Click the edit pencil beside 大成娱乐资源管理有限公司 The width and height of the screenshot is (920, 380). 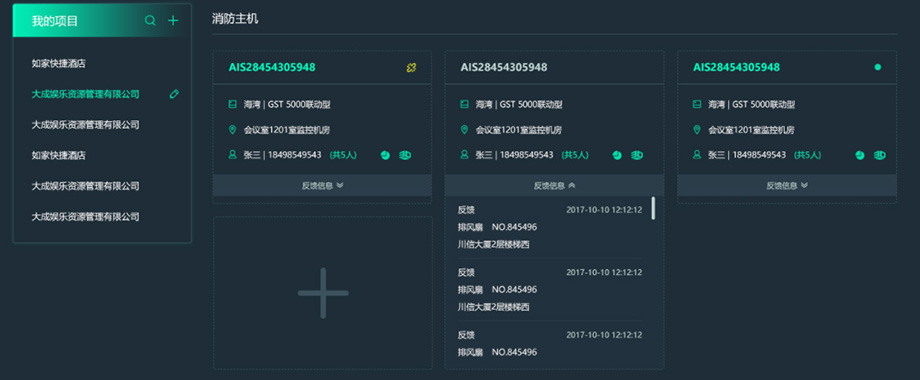(x=174, y=94)
